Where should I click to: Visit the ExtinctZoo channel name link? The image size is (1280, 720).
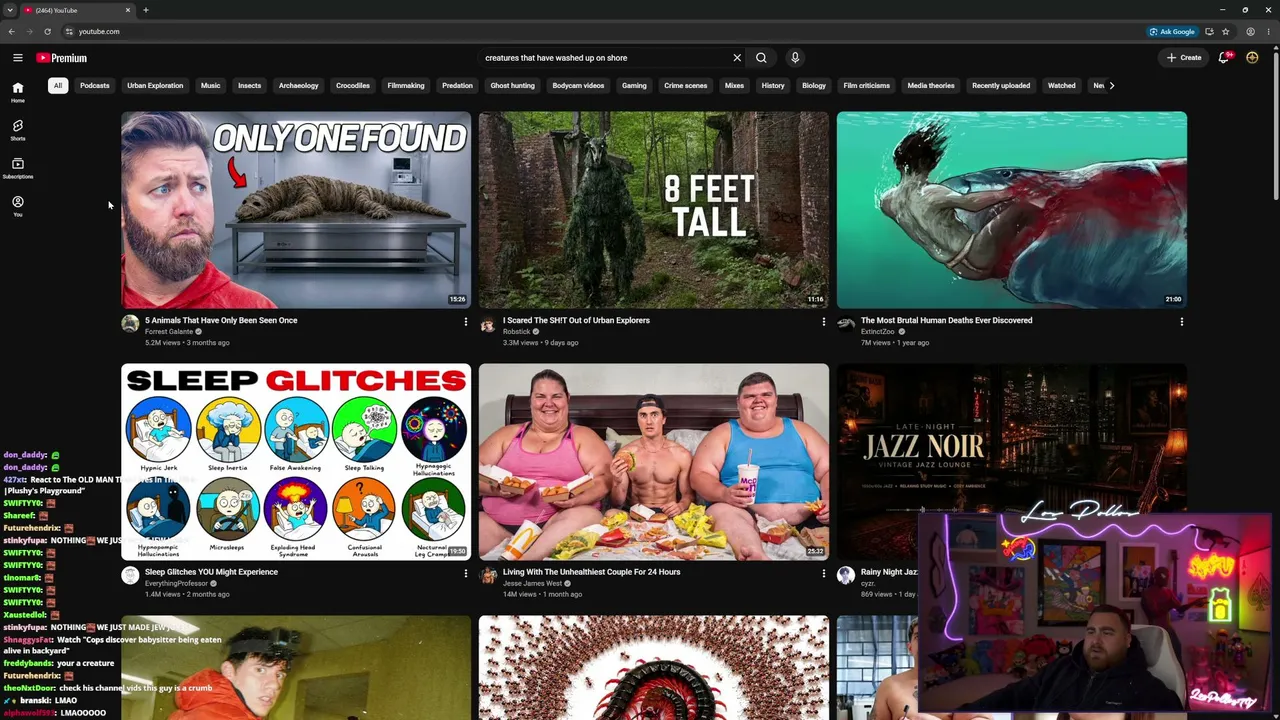tap(877, 332)
